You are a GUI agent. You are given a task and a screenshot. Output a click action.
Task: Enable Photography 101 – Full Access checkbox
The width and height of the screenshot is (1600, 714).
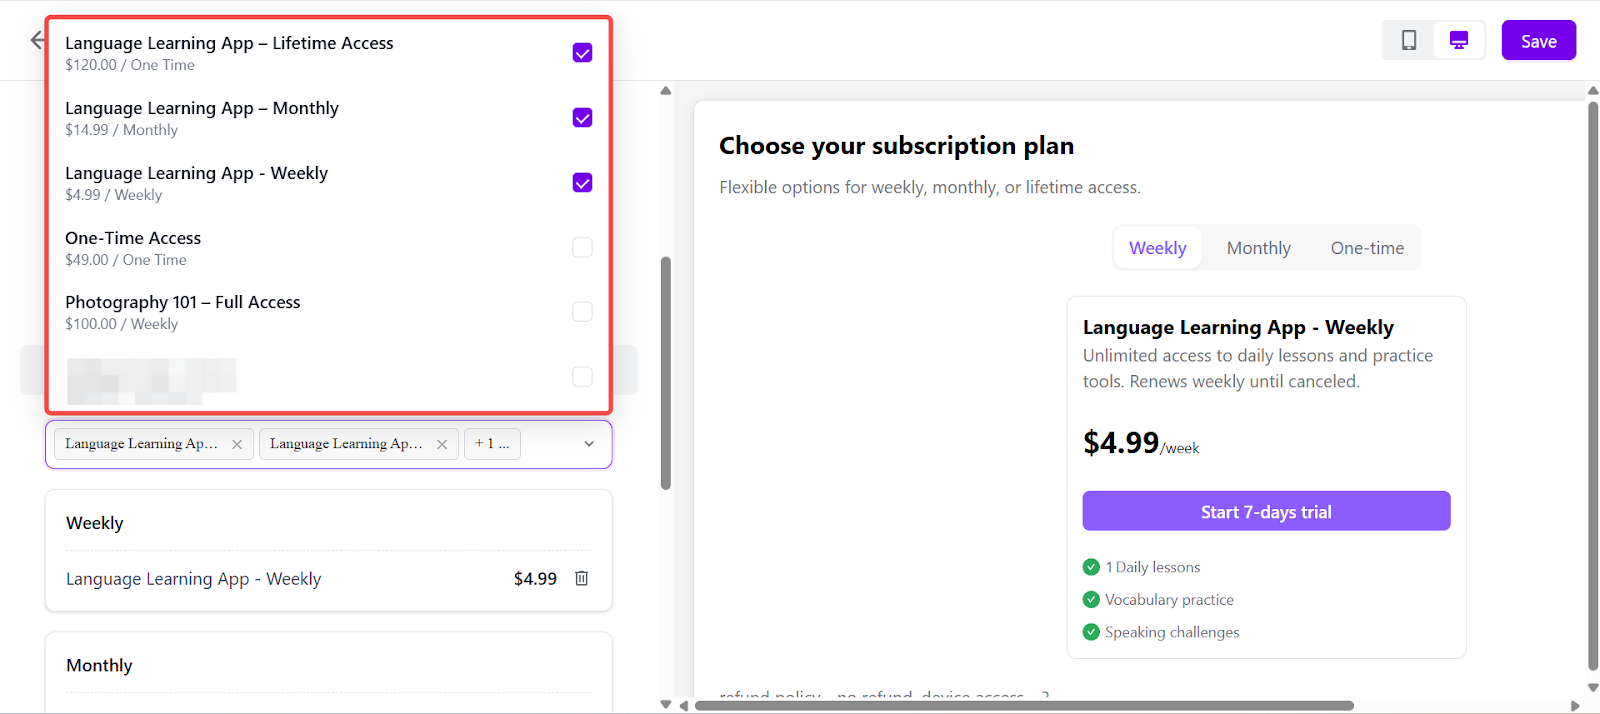(582, 312)
